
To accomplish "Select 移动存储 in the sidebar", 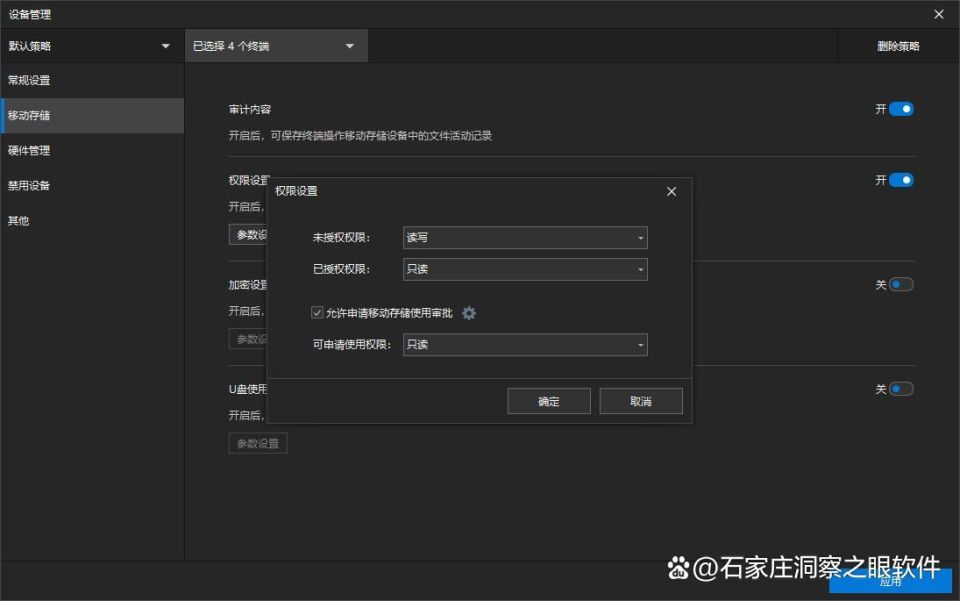I will click(92, 116).
